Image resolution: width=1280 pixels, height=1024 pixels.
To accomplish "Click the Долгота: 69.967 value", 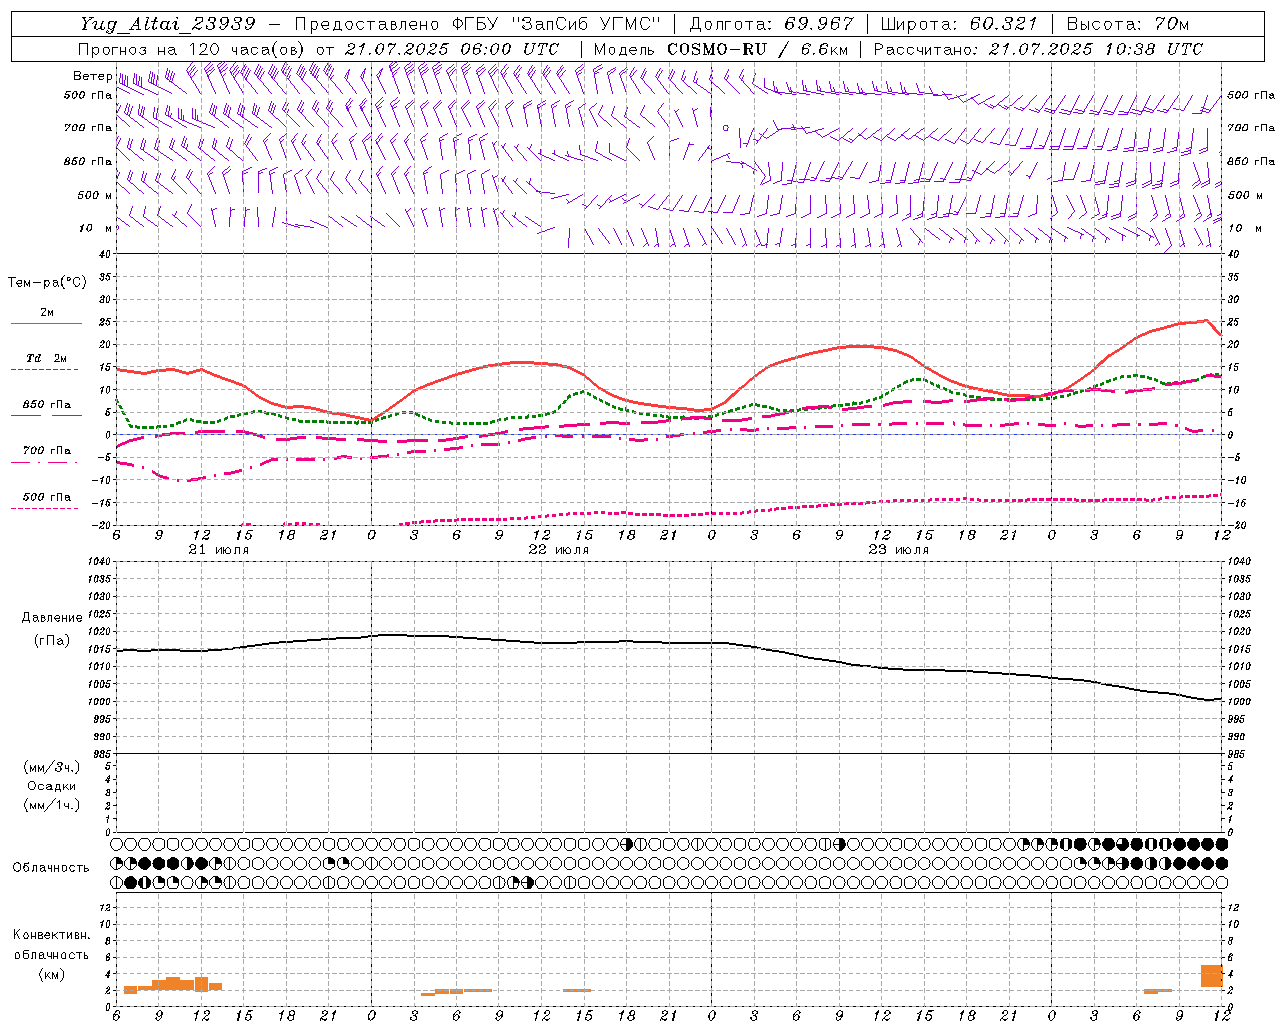I will coord(772,24).
